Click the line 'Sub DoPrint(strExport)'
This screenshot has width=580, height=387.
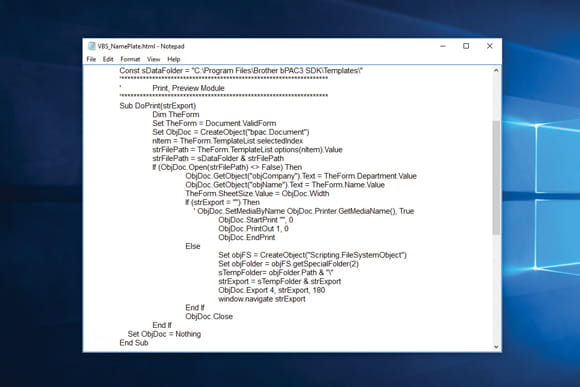point(158,106)
